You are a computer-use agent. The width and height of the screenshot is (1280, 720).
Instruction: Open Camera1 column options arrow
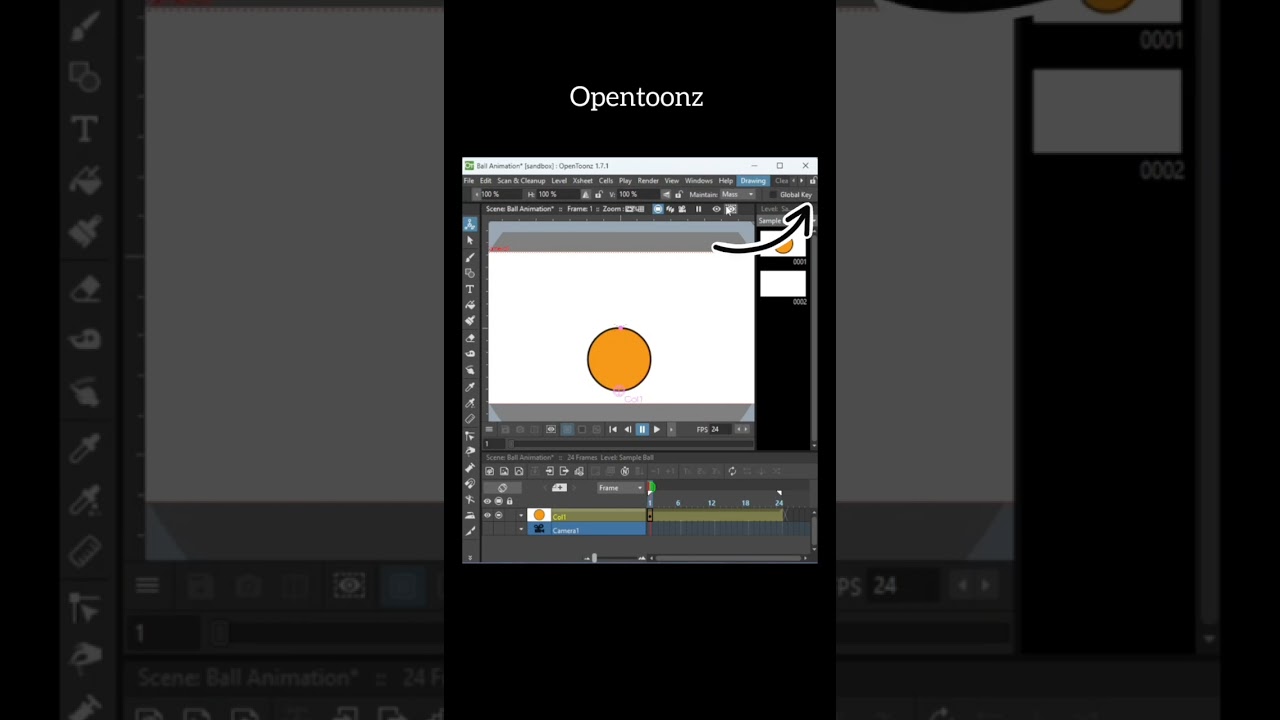(x=521, y=529)
